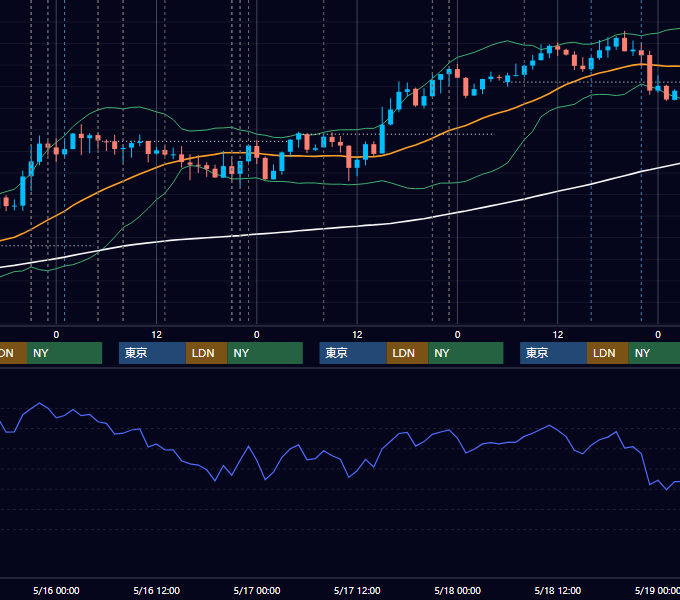This screenshot has width=680, height=600.
Task: Click hour label 12 above 5/18 12:00
Action: (x=558, y=335)
